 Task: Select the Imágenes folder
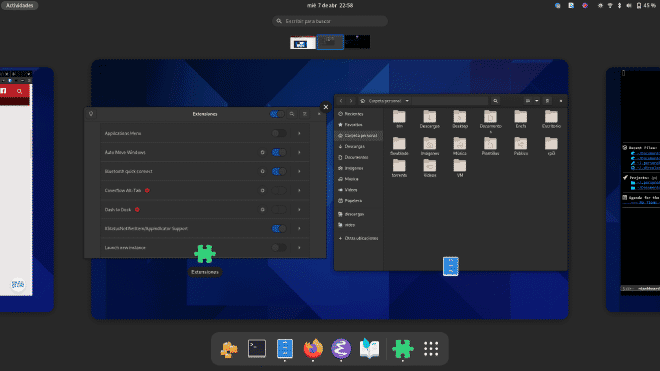430,146
